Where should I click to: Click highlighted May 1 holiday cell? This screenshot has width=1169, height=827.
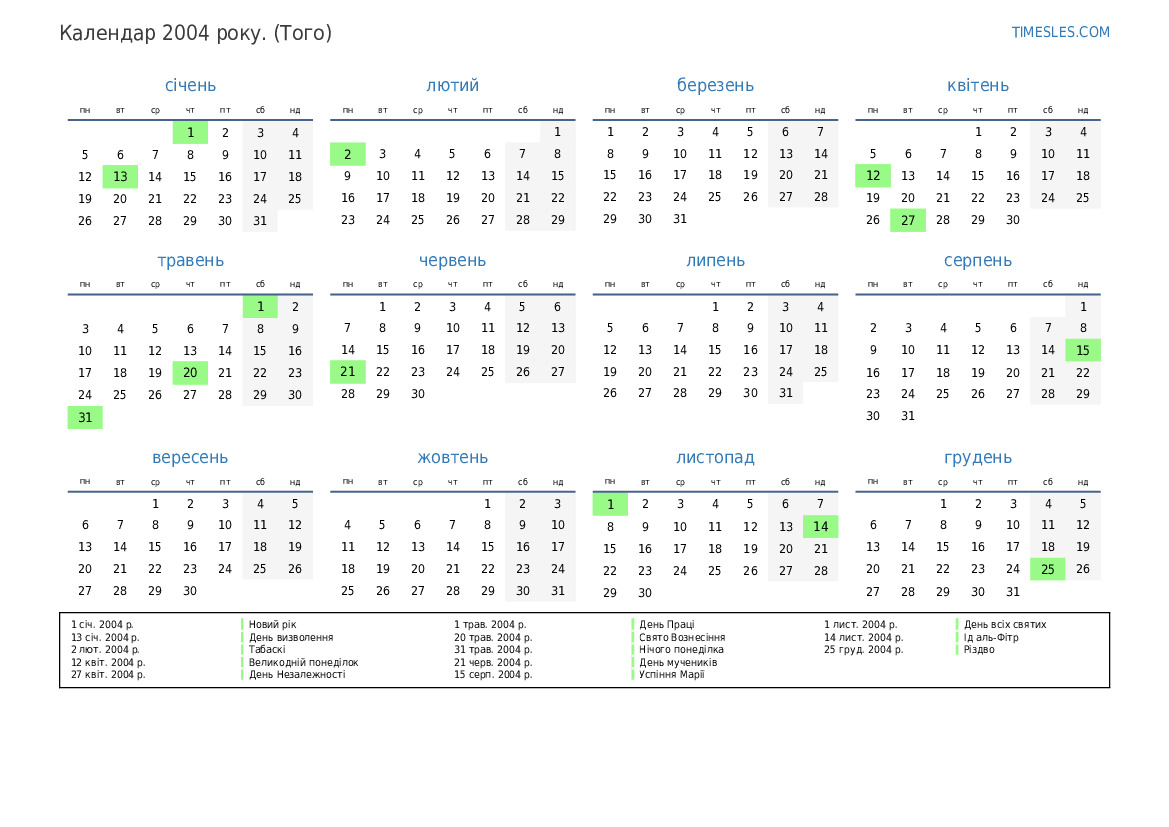pos(260,306)
